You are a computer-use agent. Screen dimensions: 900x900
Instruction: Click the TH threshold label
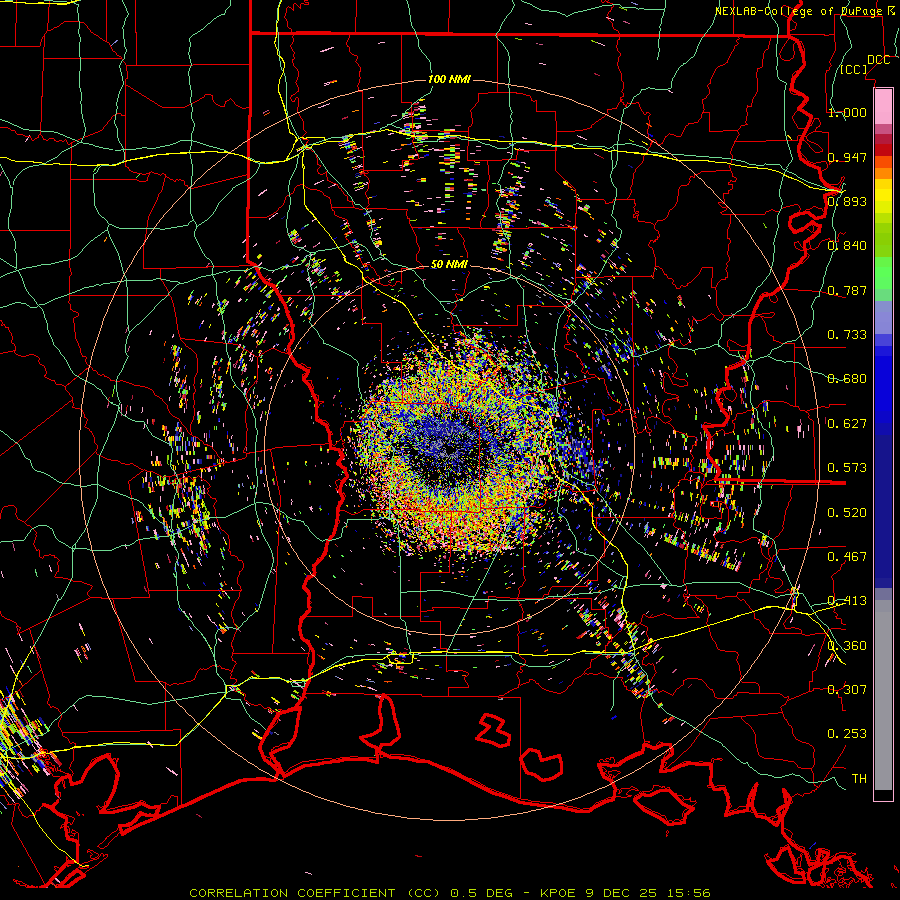click(859, 778)
